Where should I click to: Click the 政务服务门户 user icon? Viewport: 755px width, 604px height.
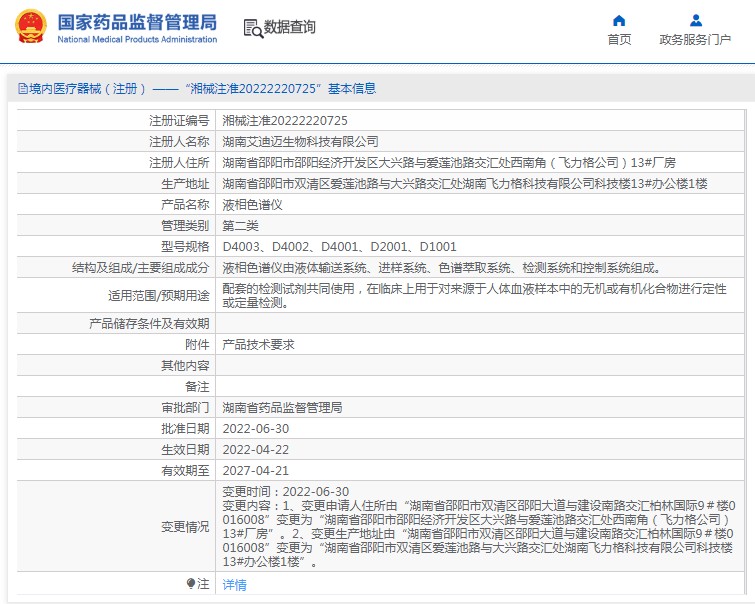(x=695, y=21)
